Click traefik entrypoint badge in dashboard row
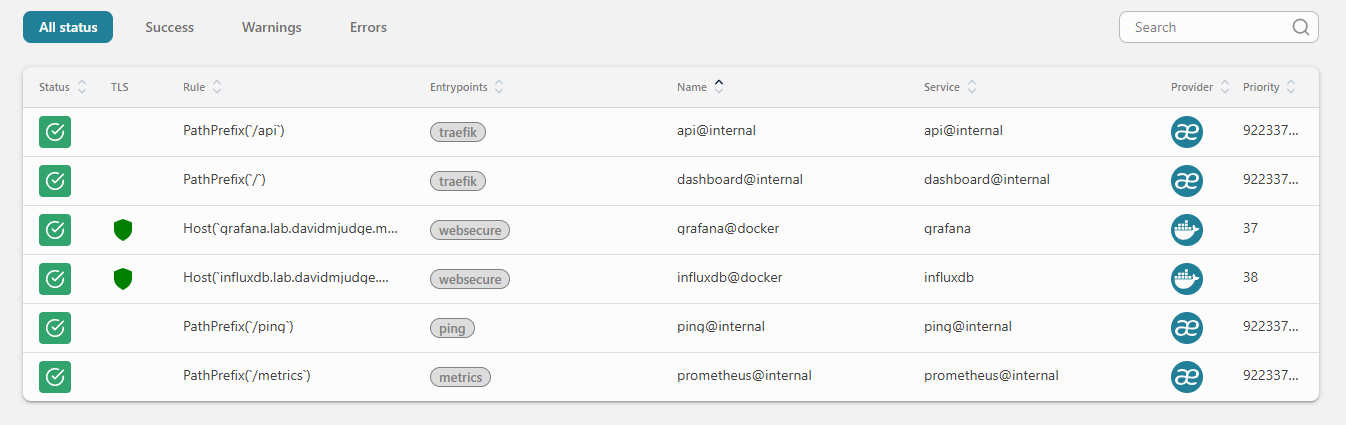This screenshot has height=425, width=1346. tap(458, 181)
